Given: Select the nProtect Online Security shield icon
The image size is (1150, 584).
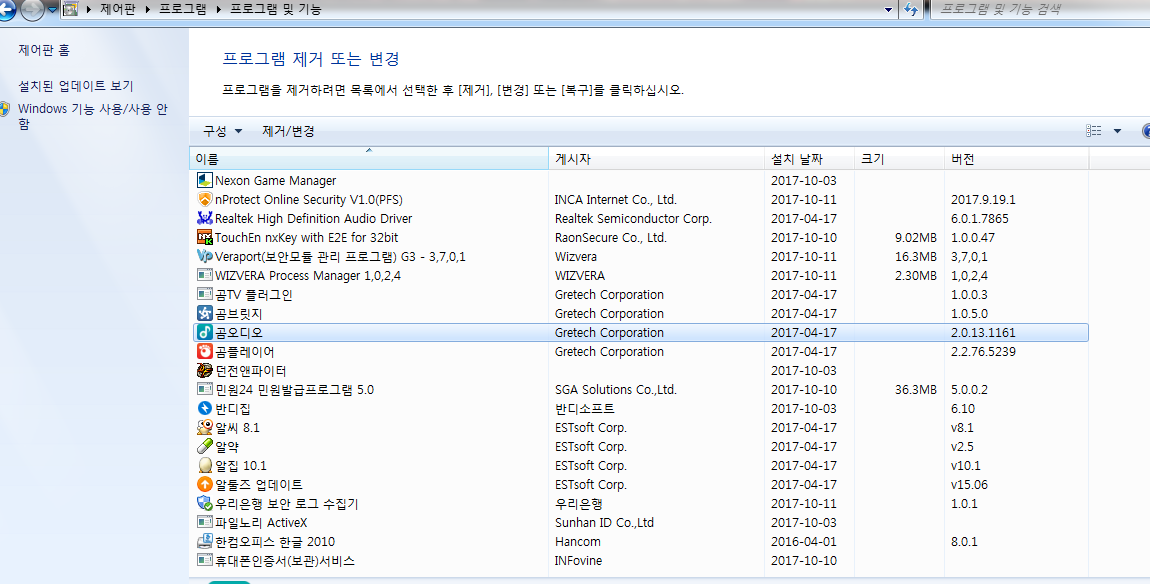Looking at the screenshot, I should tap(205, 200).
